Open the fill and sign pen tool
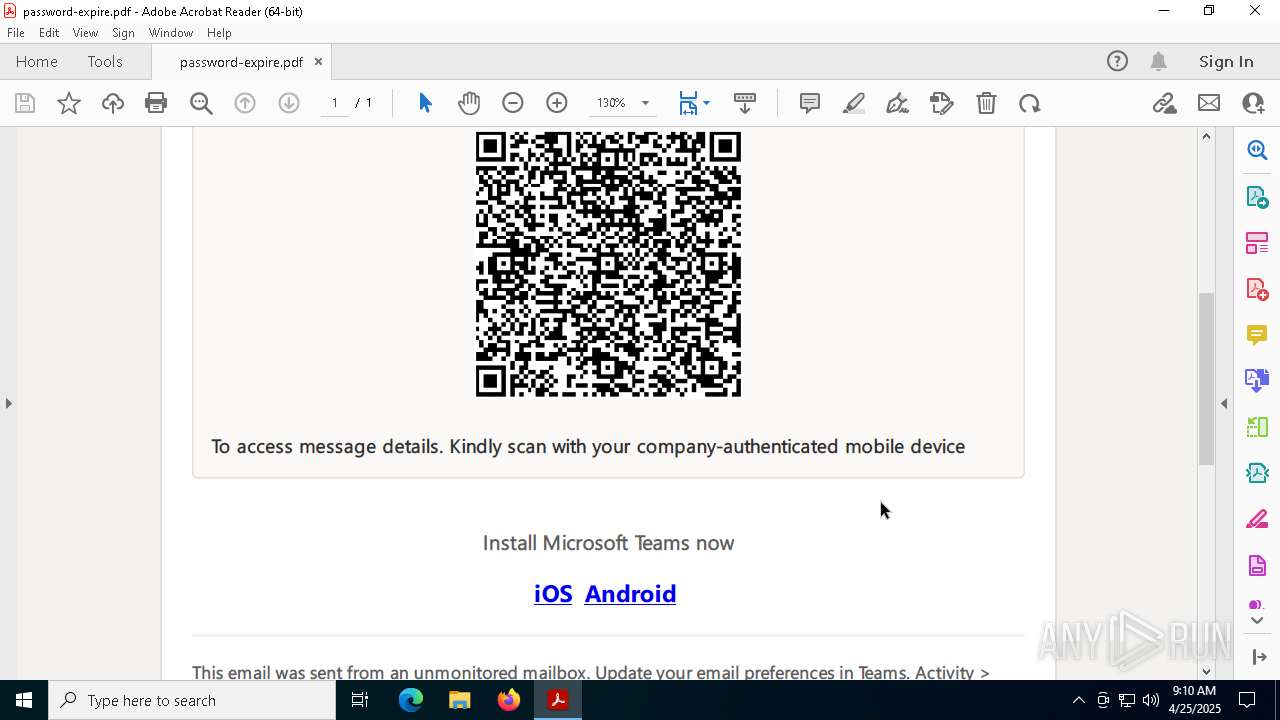1280x720 pixels. coord(898,103)
